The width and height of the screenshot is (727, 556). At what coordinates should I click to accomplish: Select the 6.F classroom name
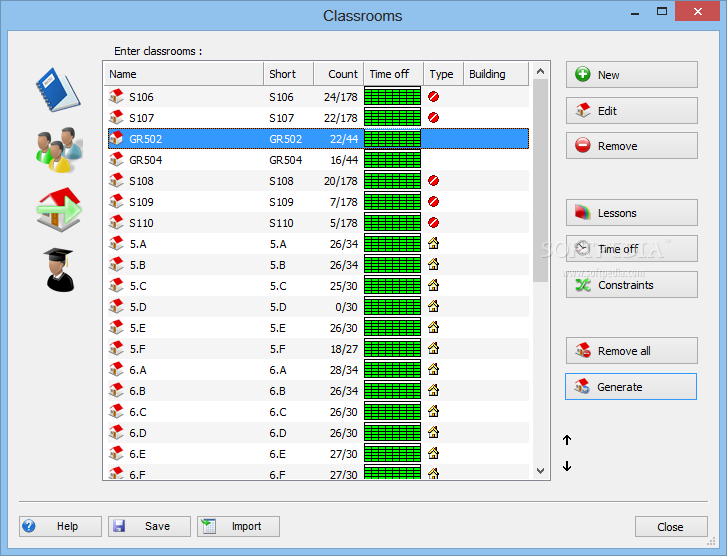[x=137, y=475]
